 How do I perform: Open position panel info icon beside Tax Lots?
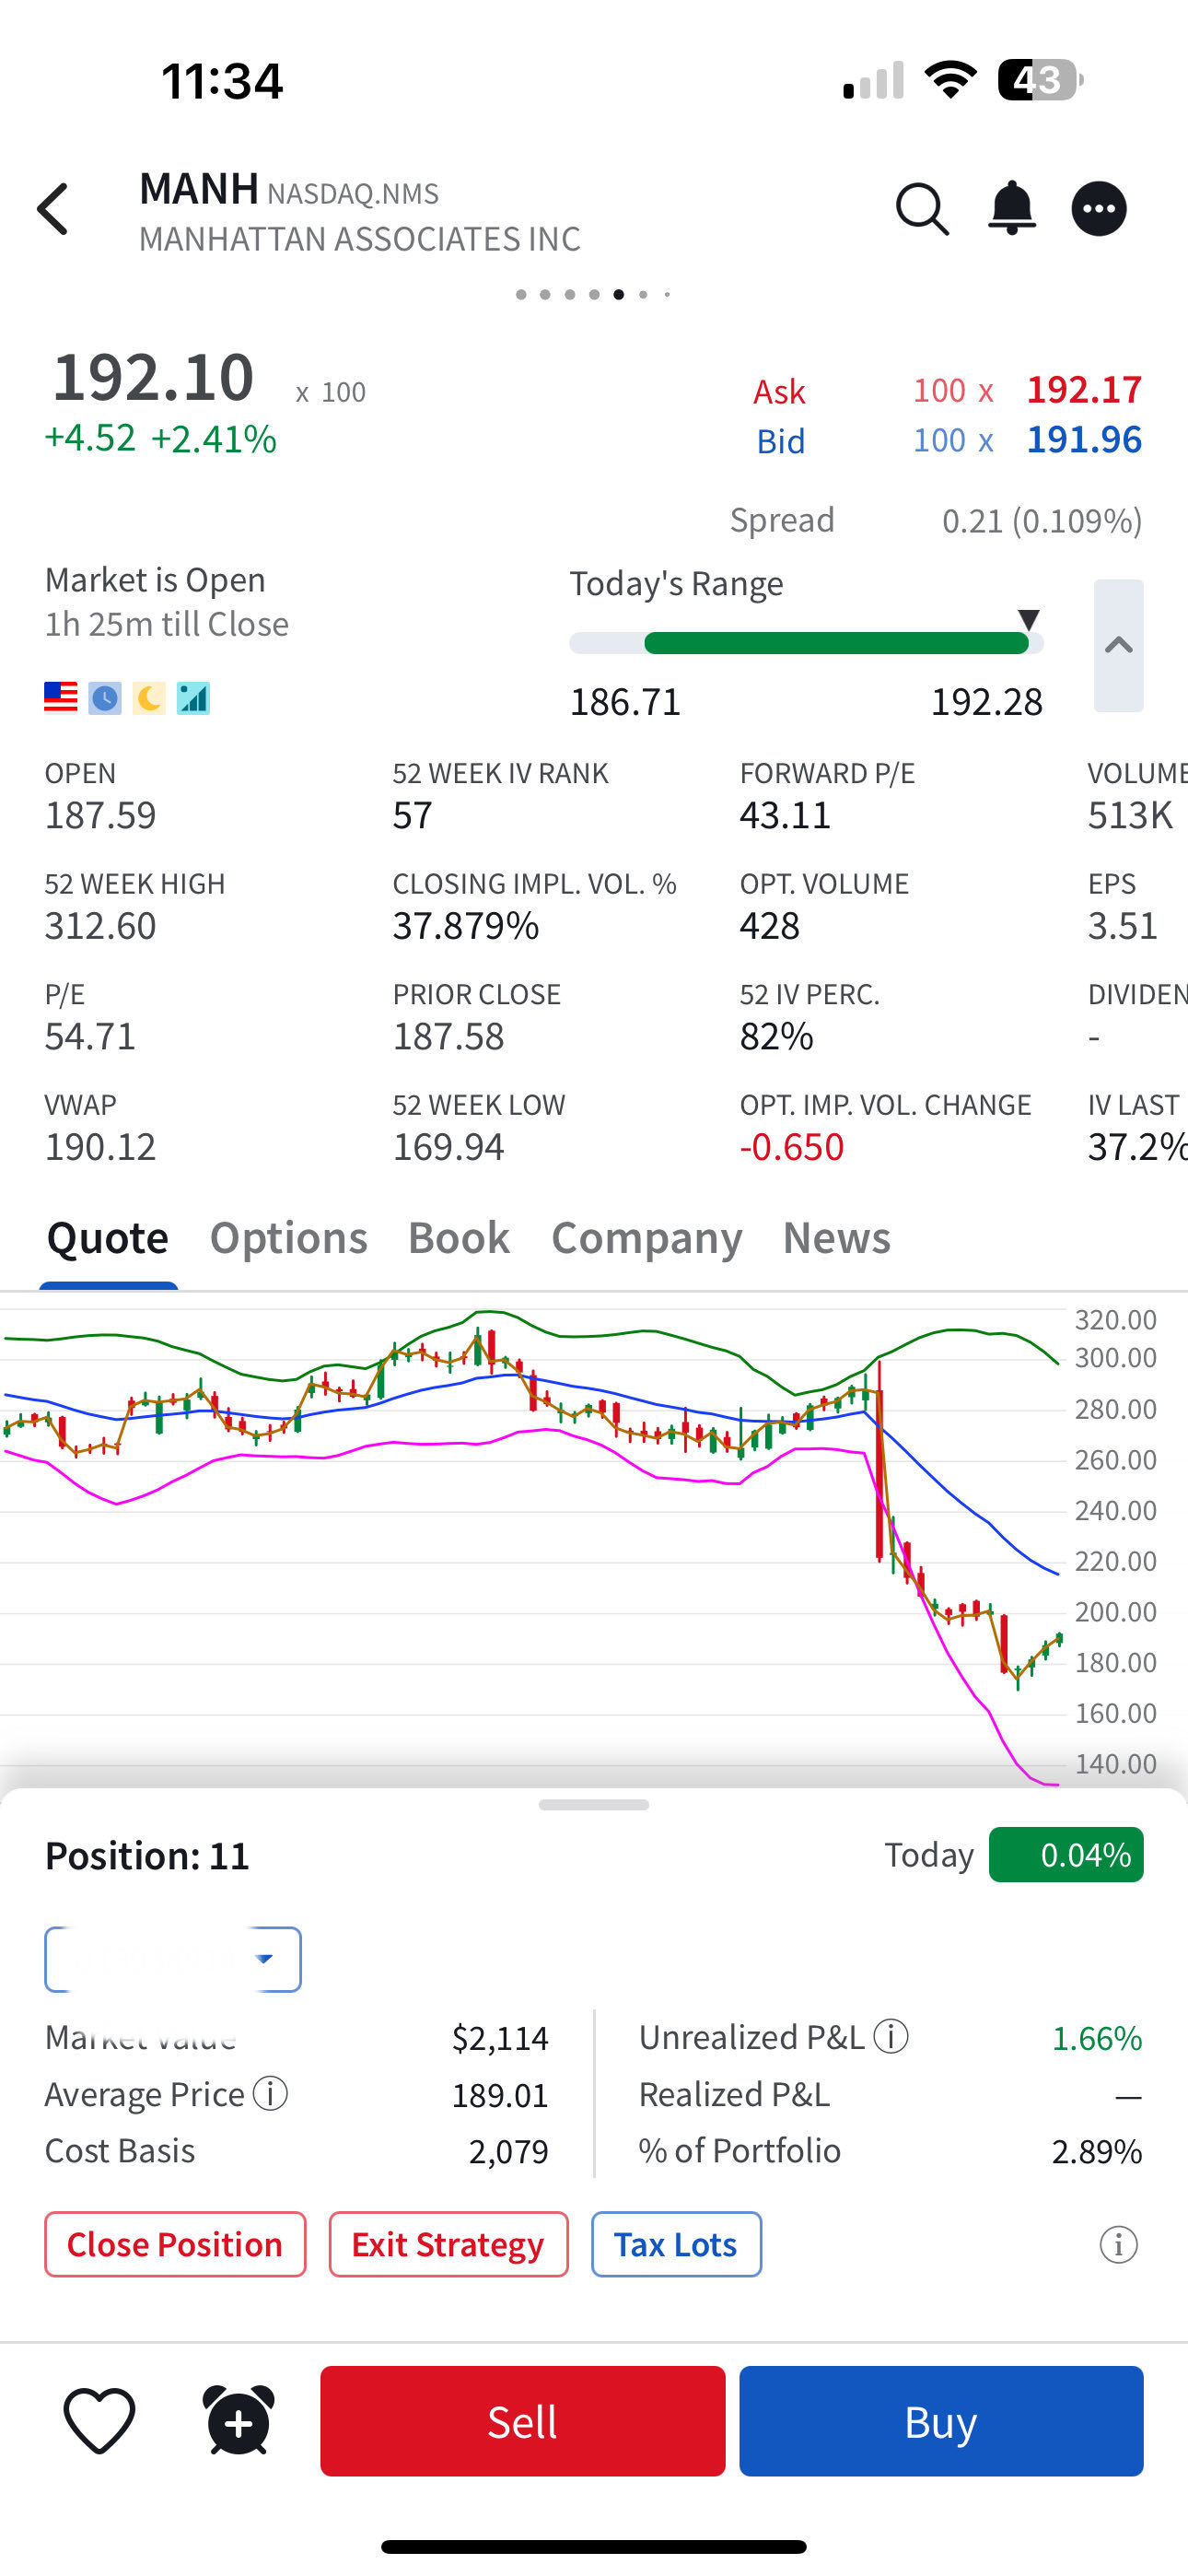pos(1119,2244)
